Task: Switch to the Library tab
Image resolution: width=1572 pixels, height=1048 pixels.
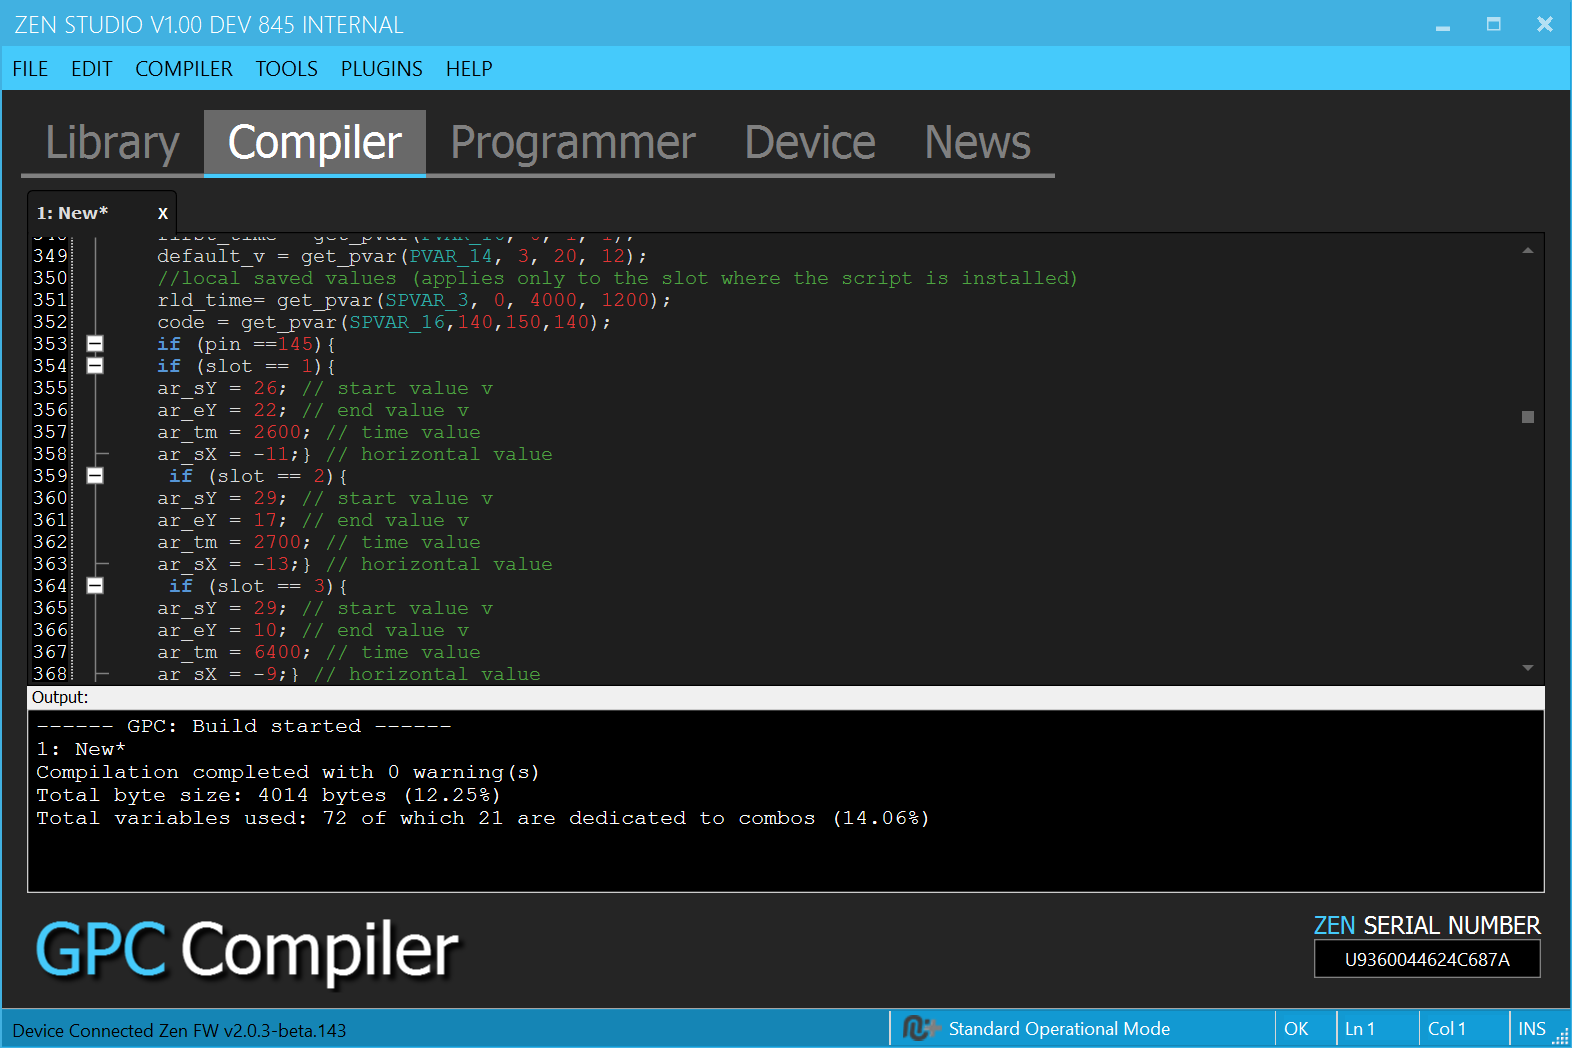Action: pos(113,143)
